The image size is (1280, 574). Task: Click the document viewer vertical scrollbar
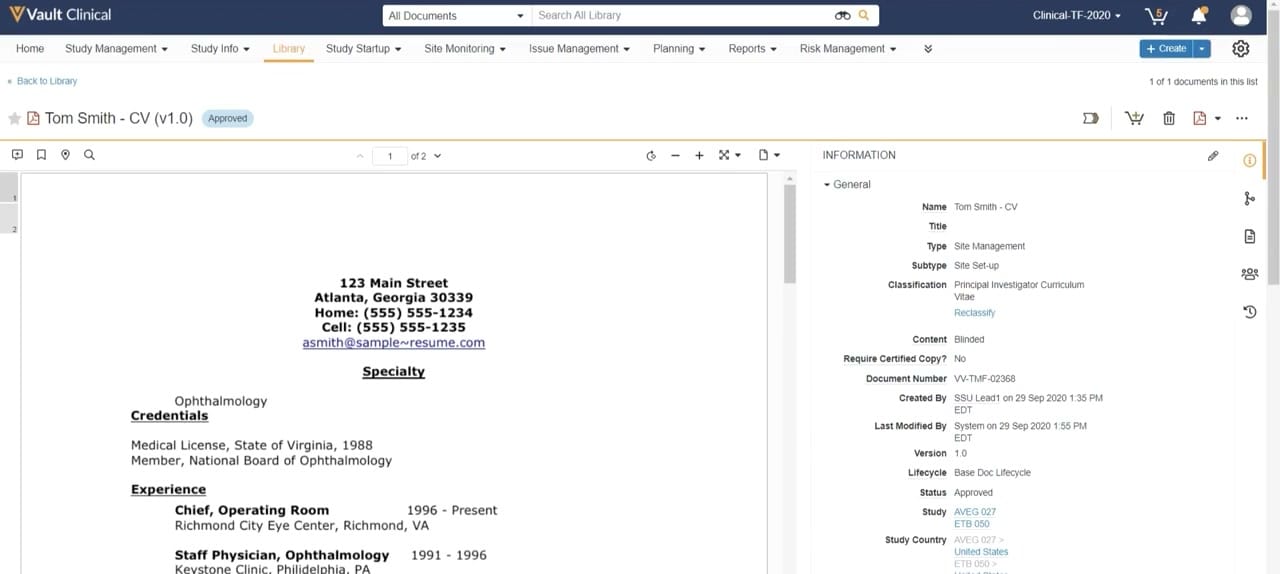(789, 234)
